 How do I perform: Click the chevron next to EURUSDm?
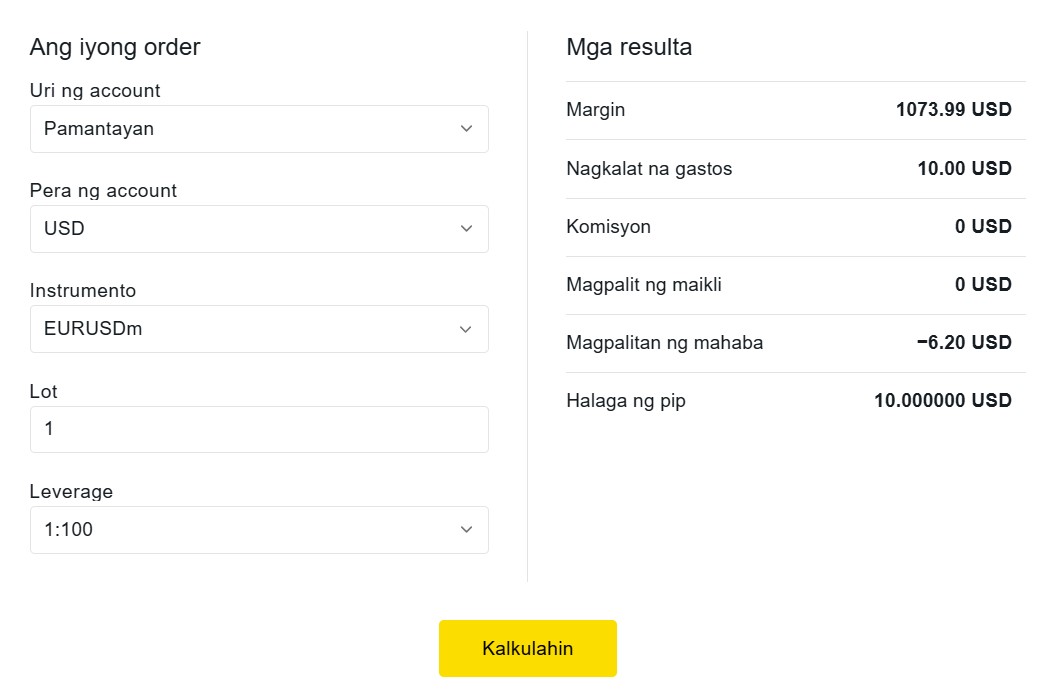[x=466, y=329]
